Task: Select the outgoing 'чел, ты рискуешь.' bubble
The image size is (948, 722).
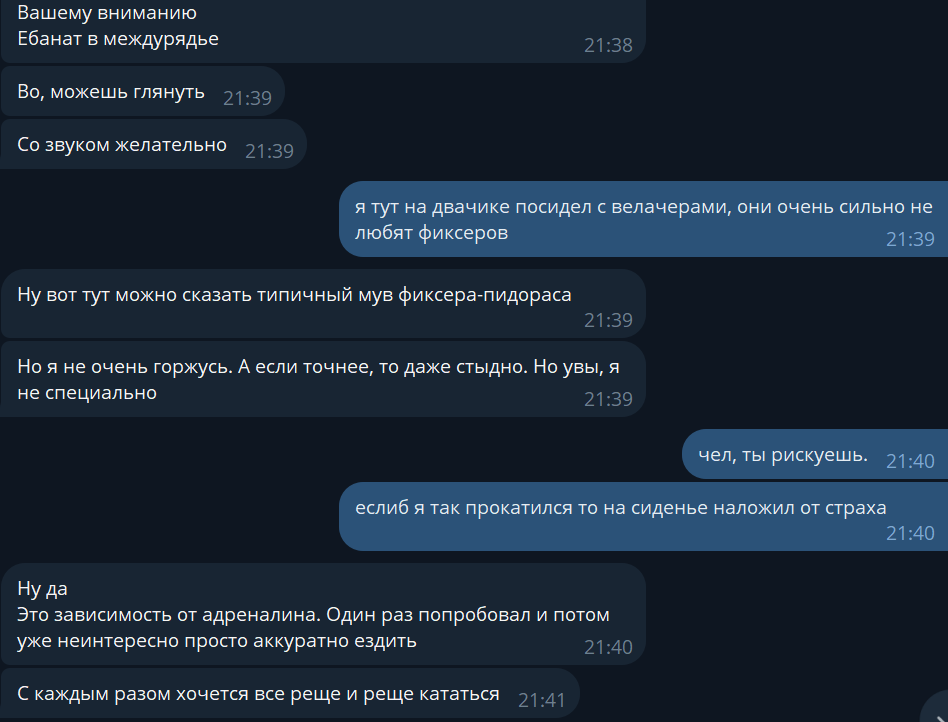Action: click(x=815, y=455)
